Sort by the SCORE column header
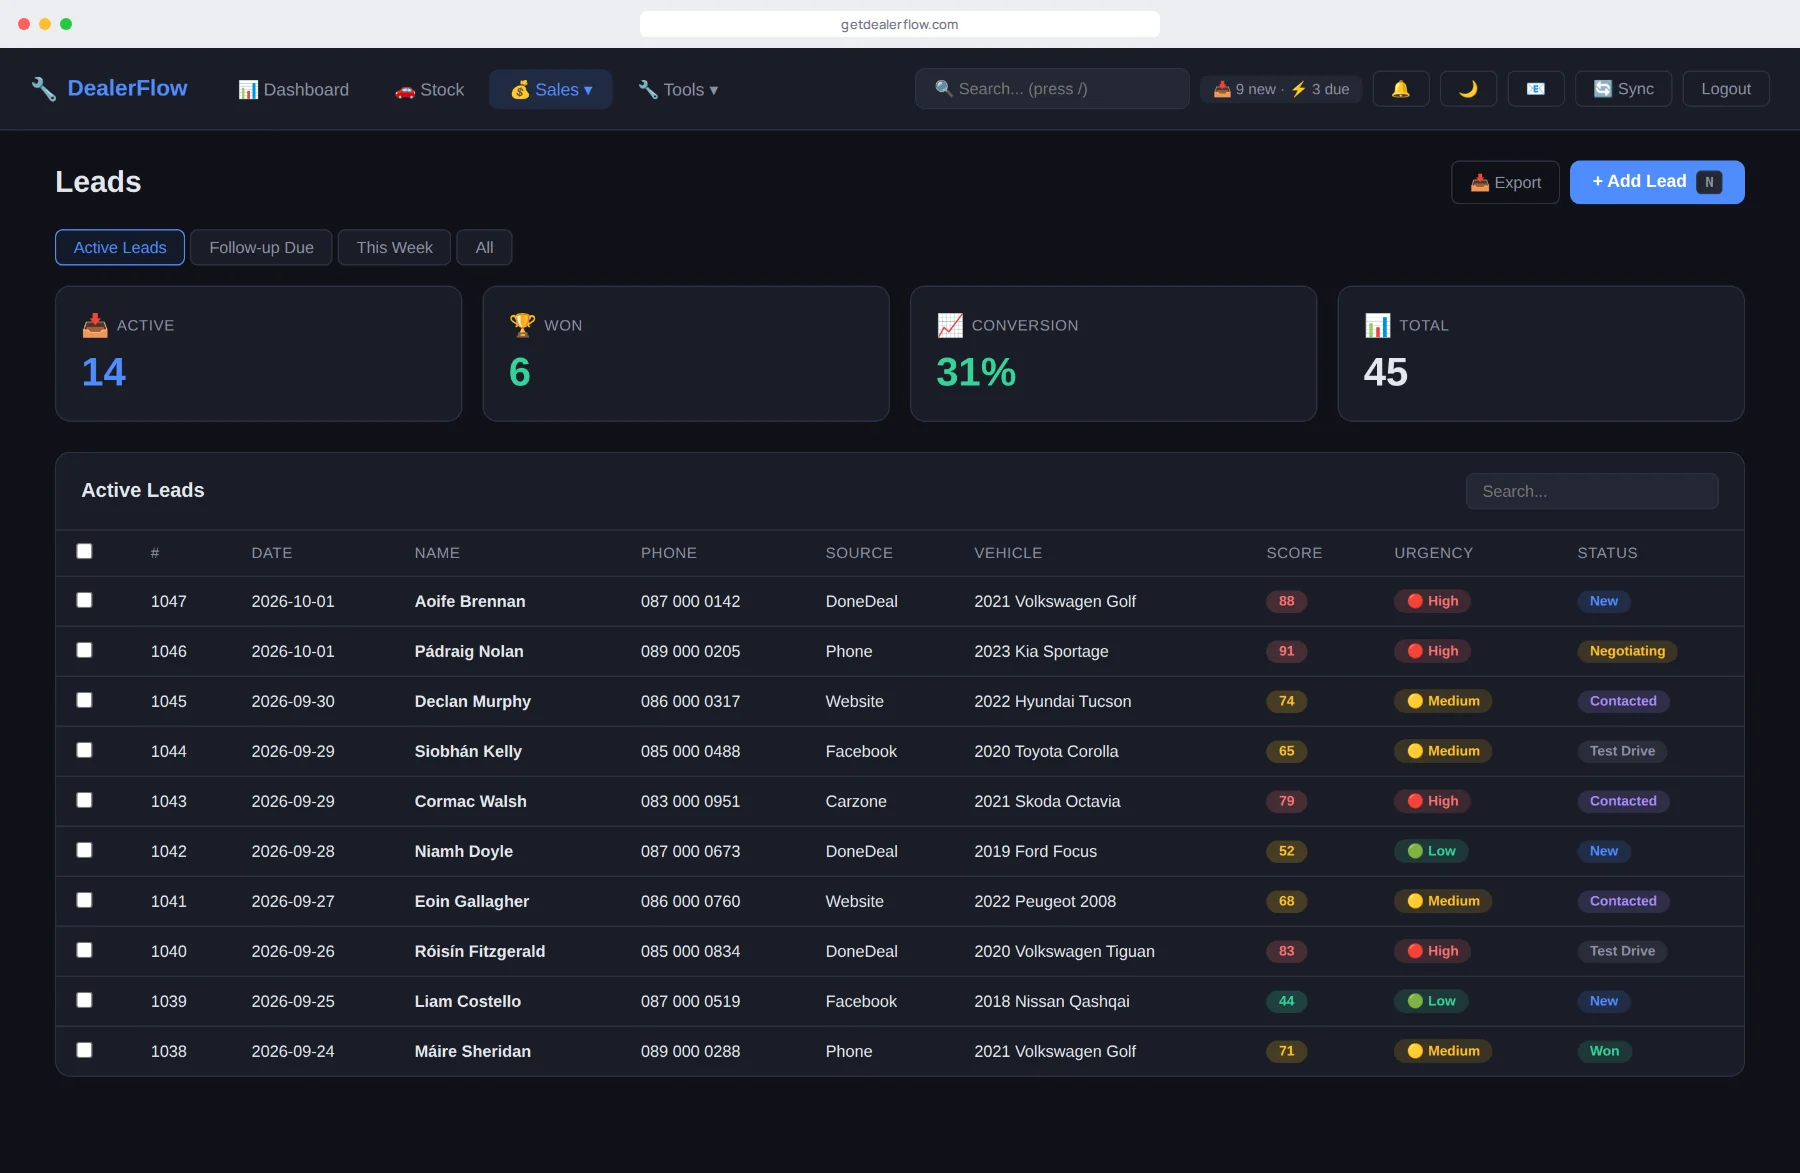Viewport: 1800px width, 1173px height. point(1294,553)
